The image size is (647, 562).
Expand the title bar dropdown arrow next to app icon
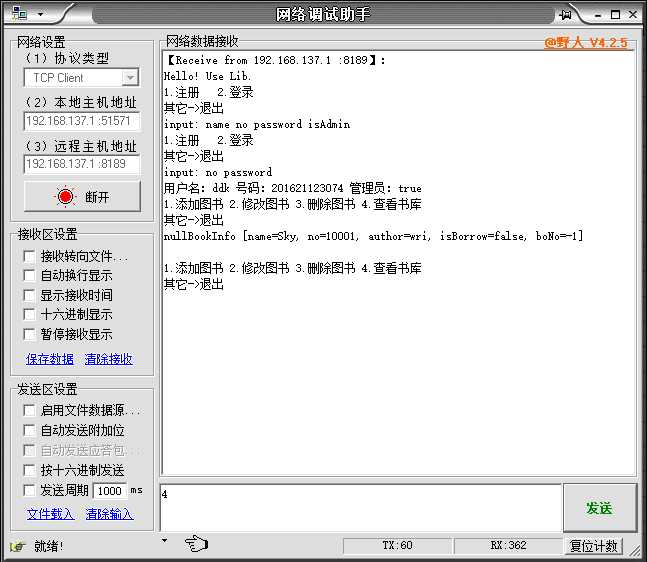[x=40, y=14]
